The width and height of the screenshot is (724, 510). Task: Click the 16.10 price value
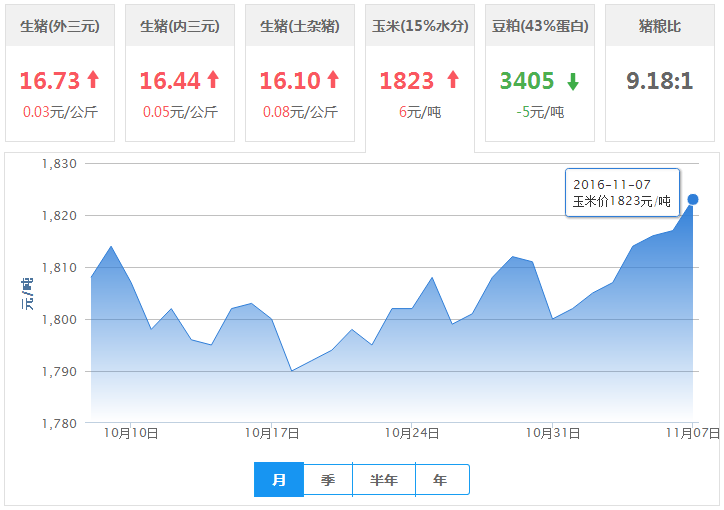pyautogui.click(x=290, y=81)
